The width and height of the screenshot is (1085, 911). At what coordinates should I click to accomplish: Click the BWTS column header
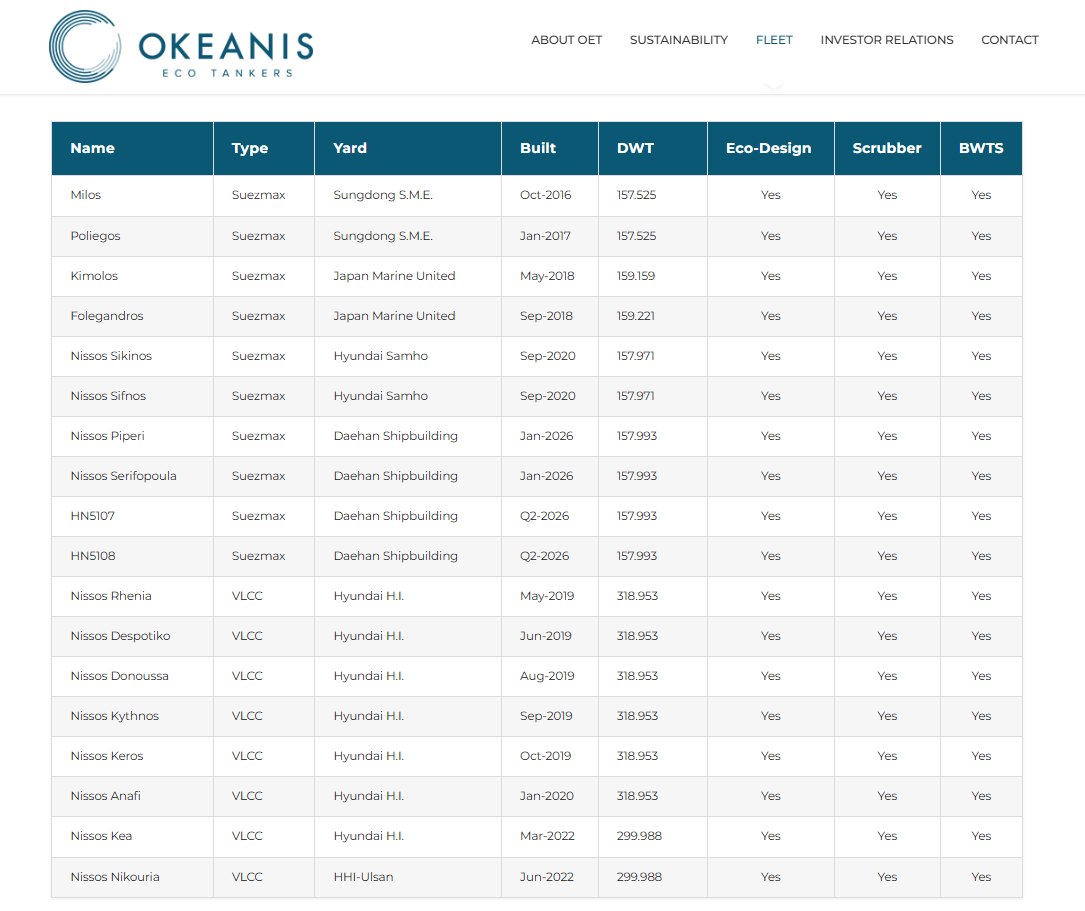[980, 148]
